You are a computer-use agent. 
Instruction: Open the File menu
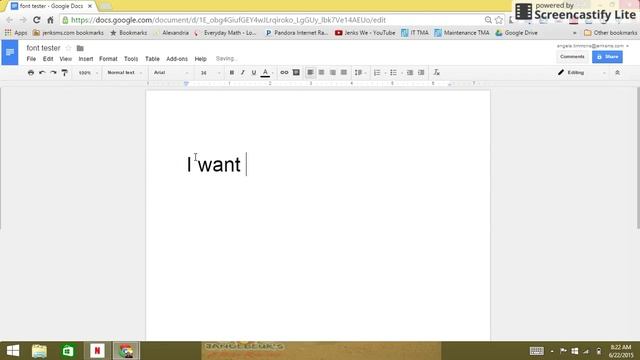click(31, 59)
